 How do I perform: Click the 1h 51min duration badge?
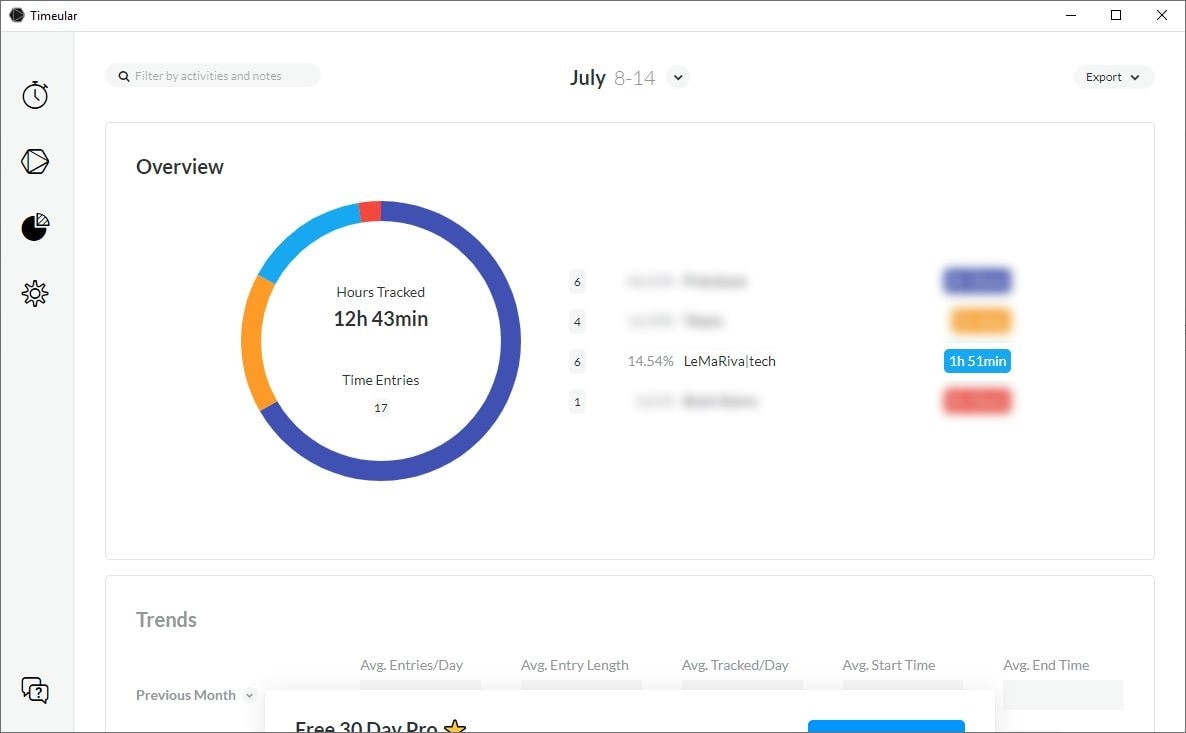[977, 361]
